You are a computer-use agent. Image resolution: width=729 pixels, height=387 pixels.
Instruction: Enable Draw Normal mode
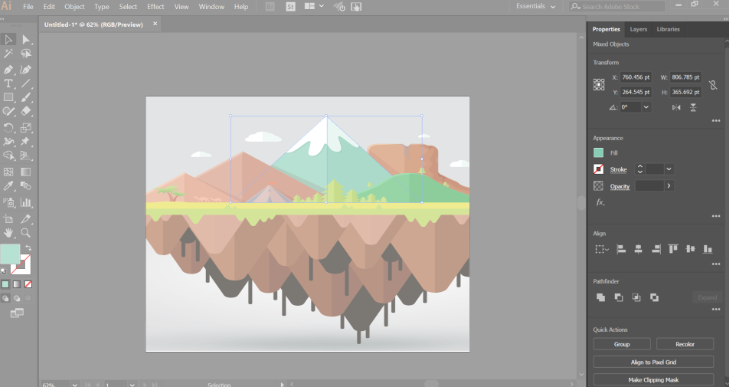pos(5,298)
